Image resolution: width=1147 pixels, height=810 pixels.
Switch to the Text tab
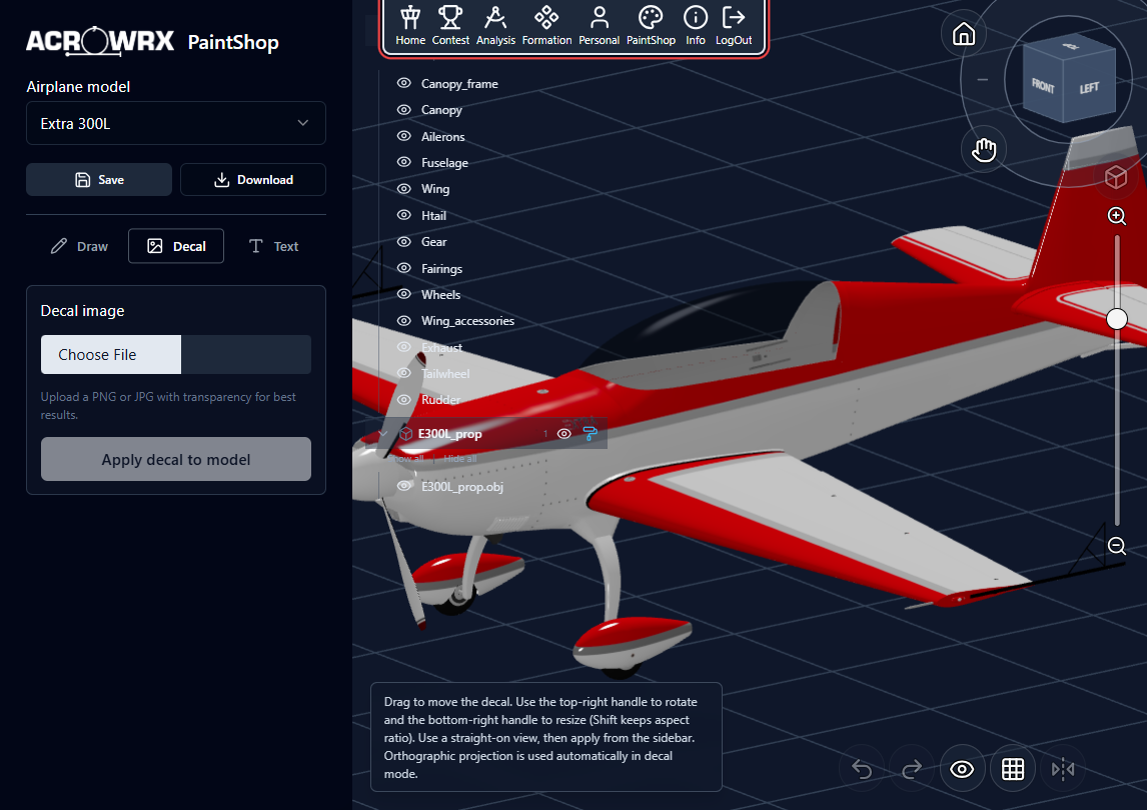274,246
